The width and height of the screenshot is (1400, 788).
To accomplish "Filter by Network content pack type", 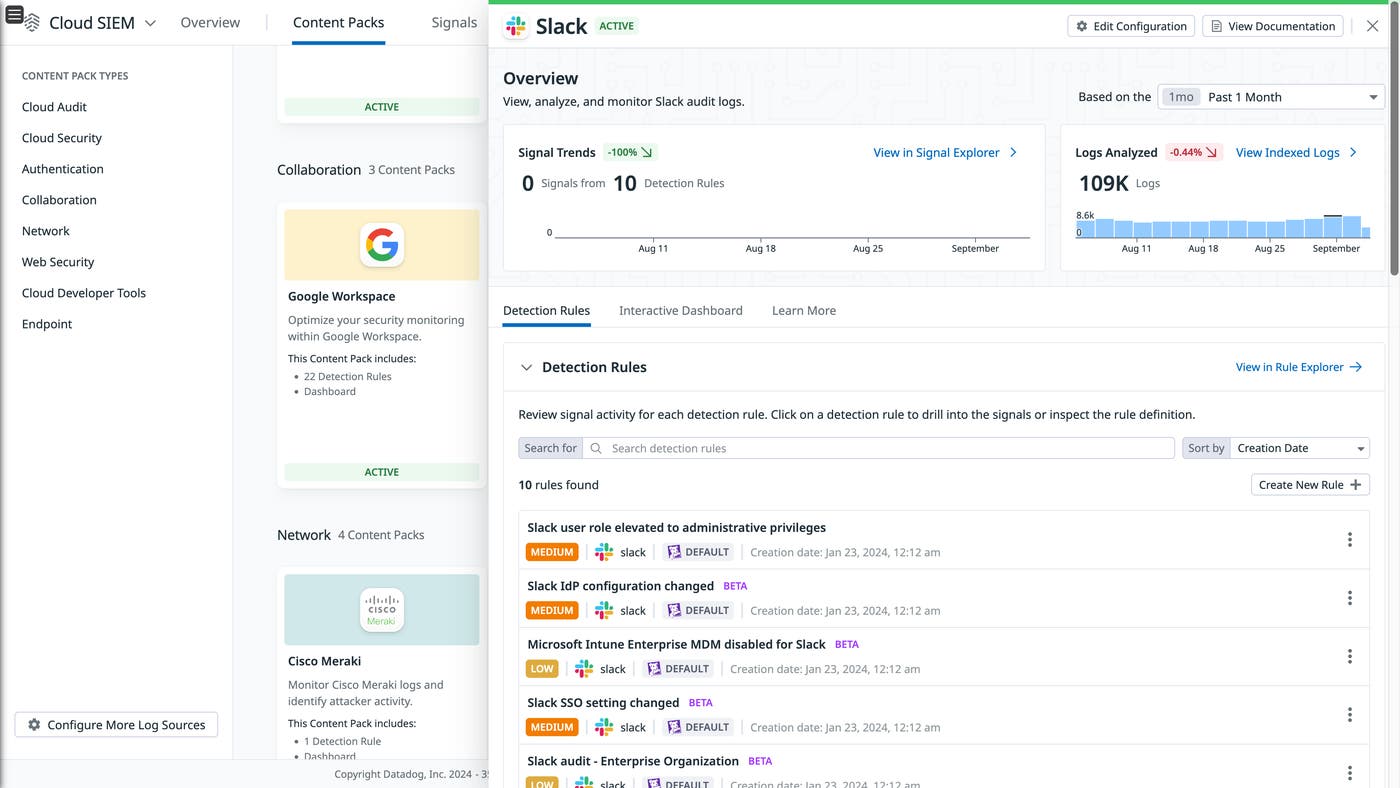I will [x=46, y=231].
